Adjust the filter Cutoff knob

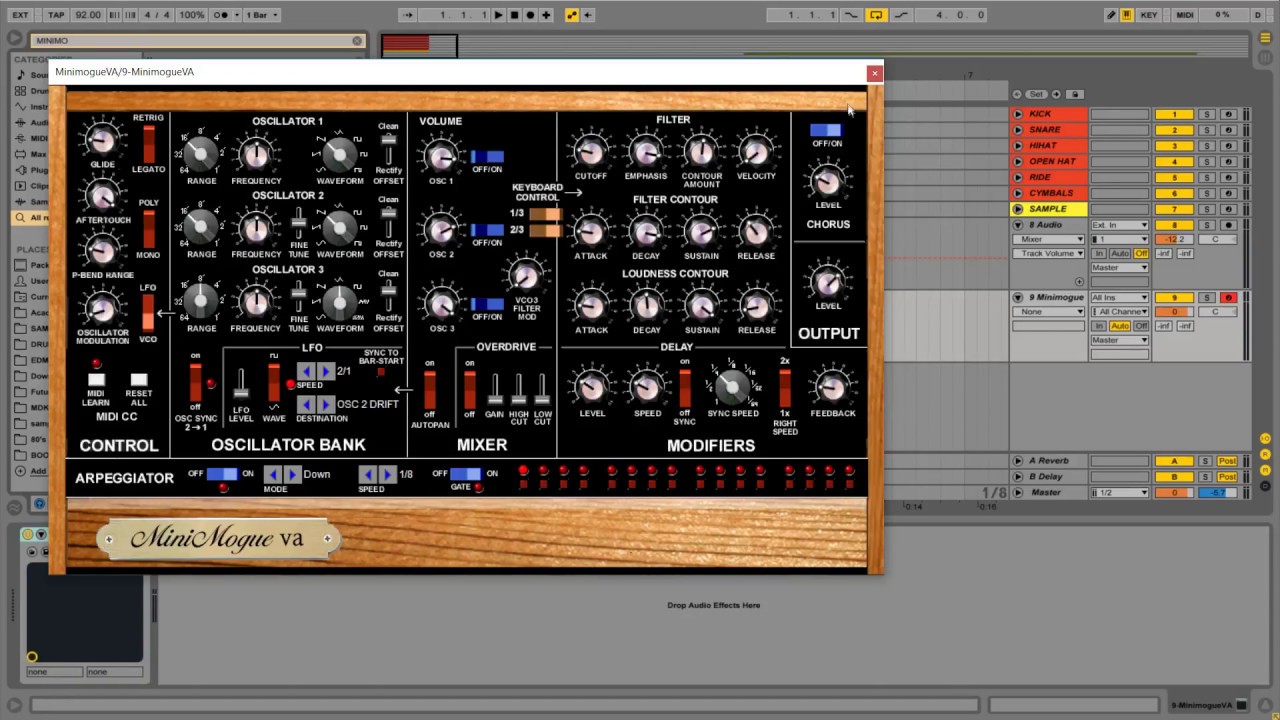tap(590, 151)
